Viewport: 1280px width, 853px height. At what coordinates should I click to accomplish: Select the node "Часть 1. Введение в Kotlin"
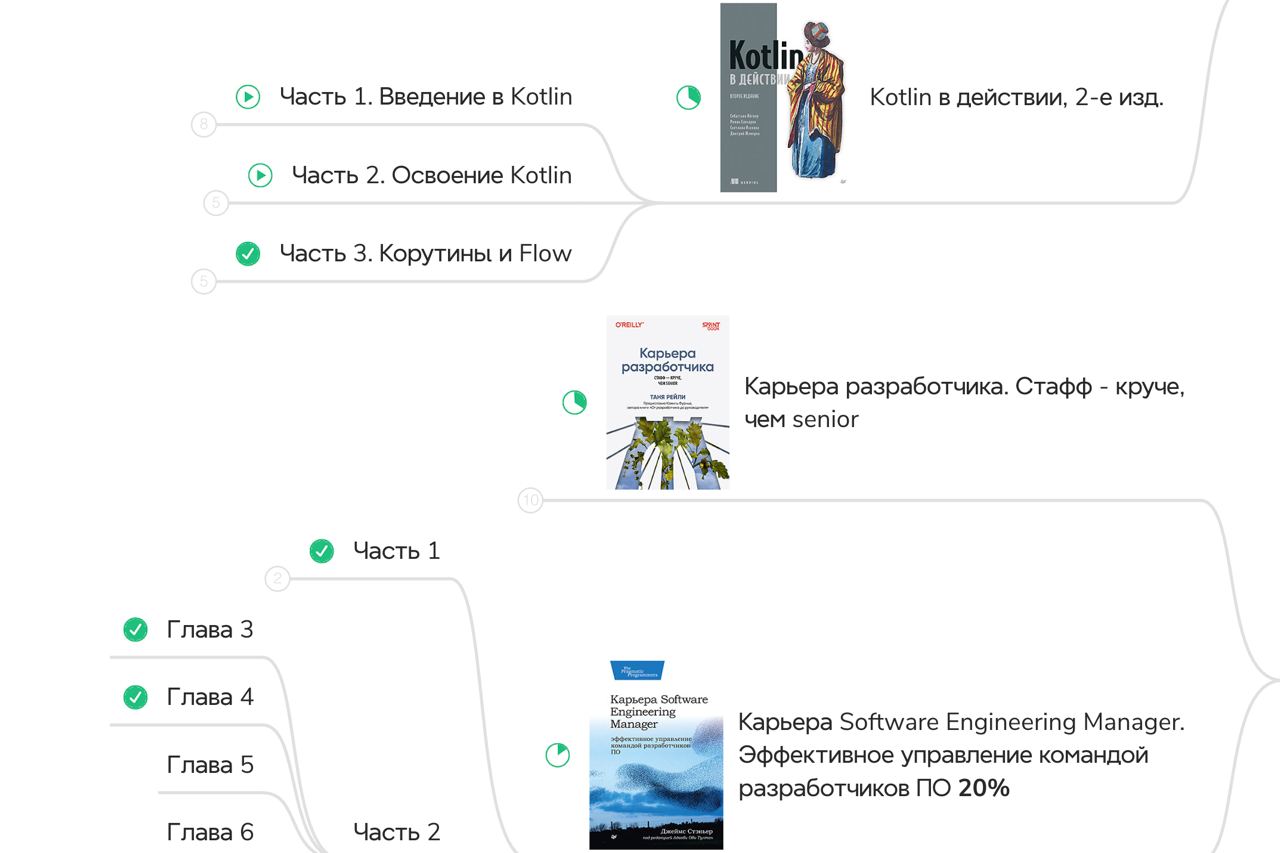click(426, 97)
